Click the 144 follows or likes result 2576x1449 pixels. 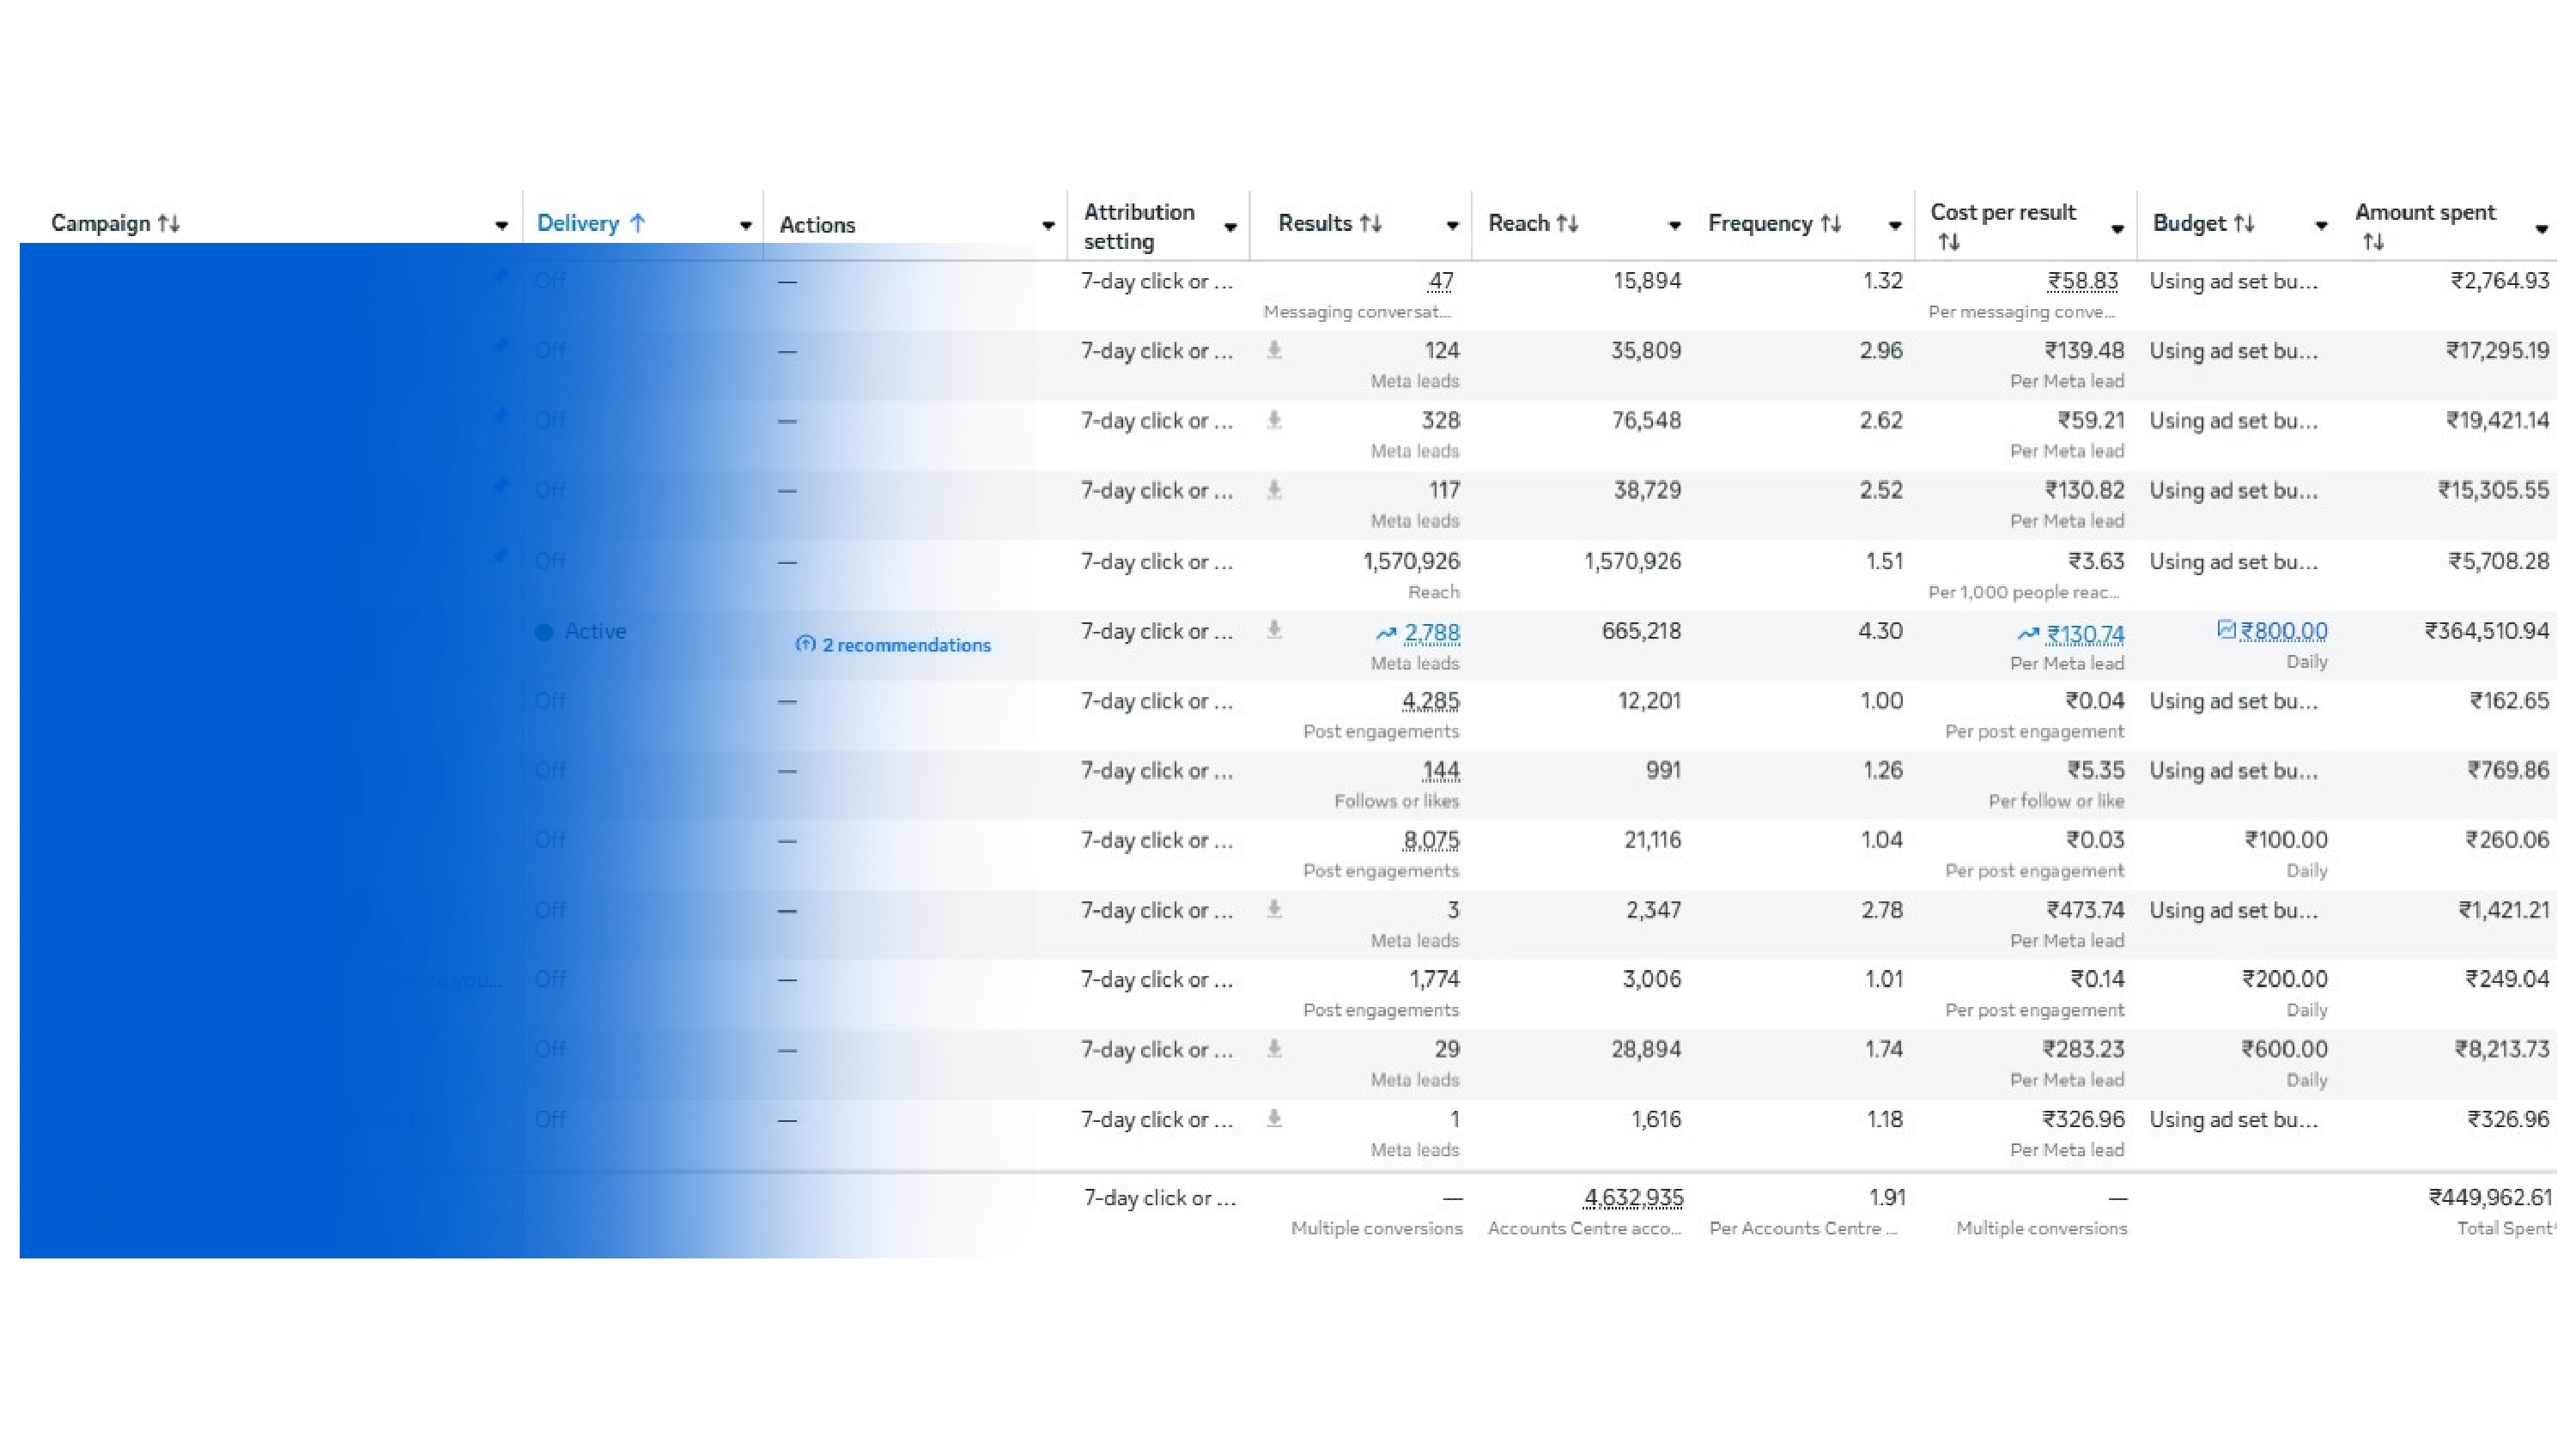point(1441,771)
